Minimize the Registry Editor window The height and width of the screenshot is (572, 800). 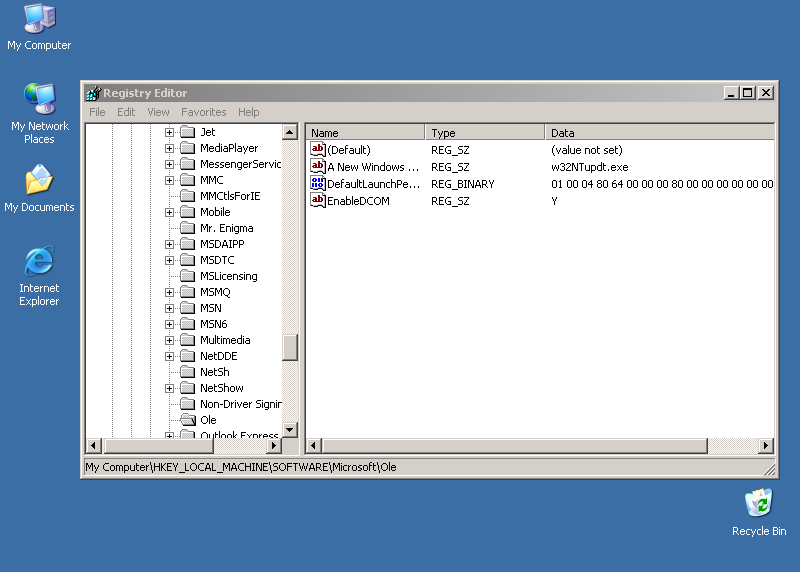coord(731,93)
